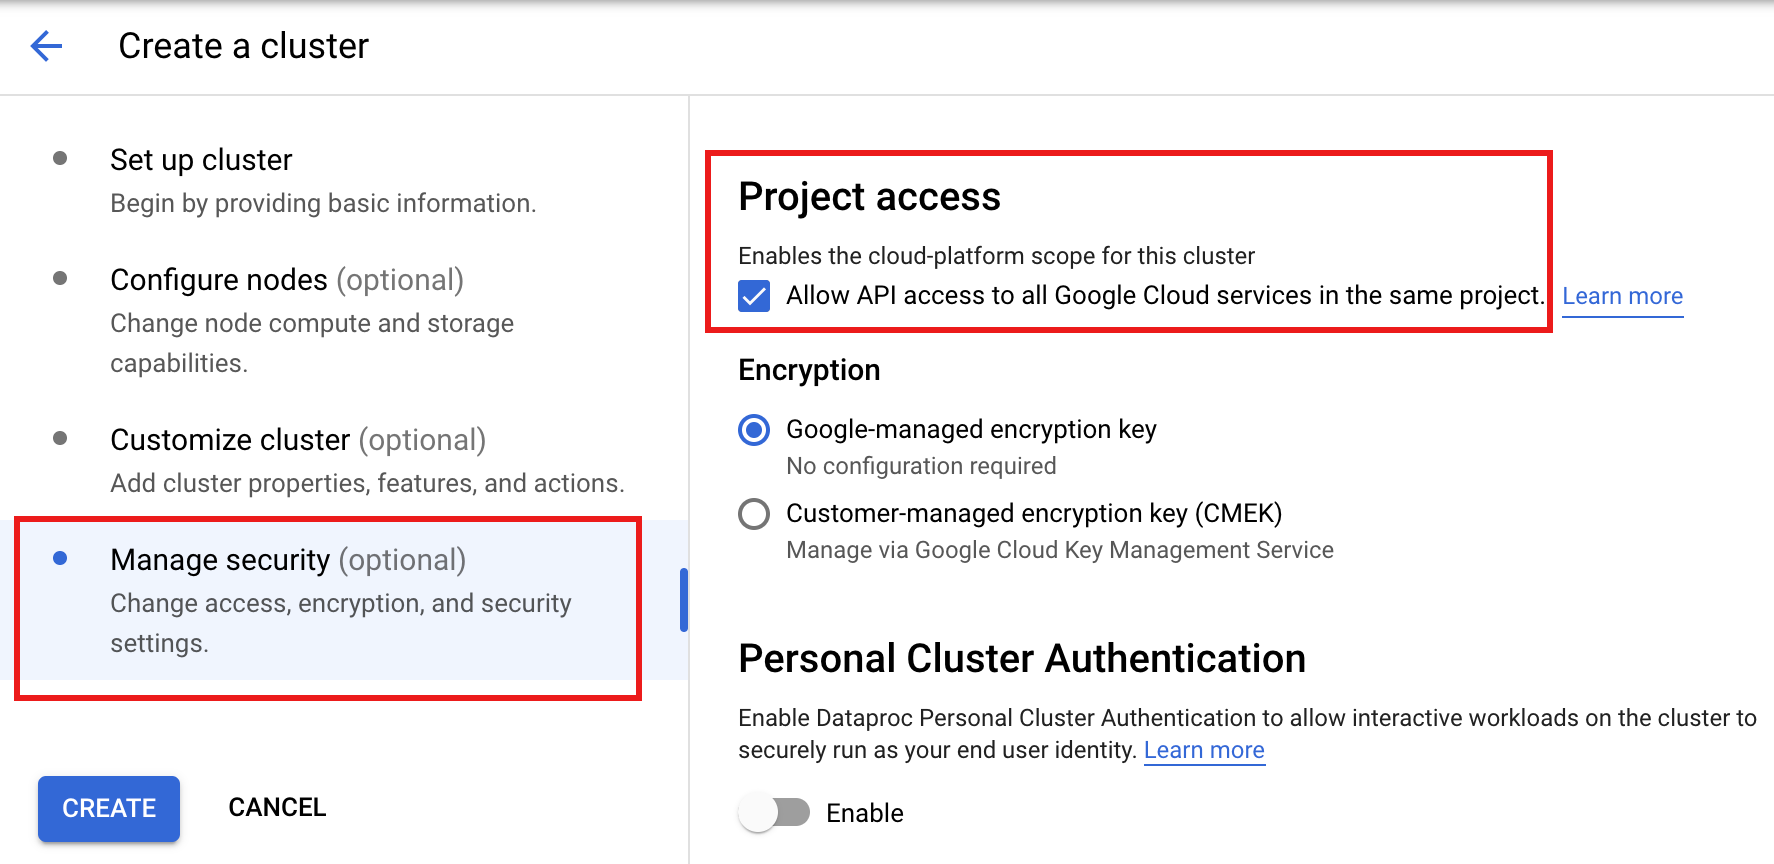This screenshot has height=864, width=1774.
Task: Select Google-managed encryption key option
Action: [754, 430]
